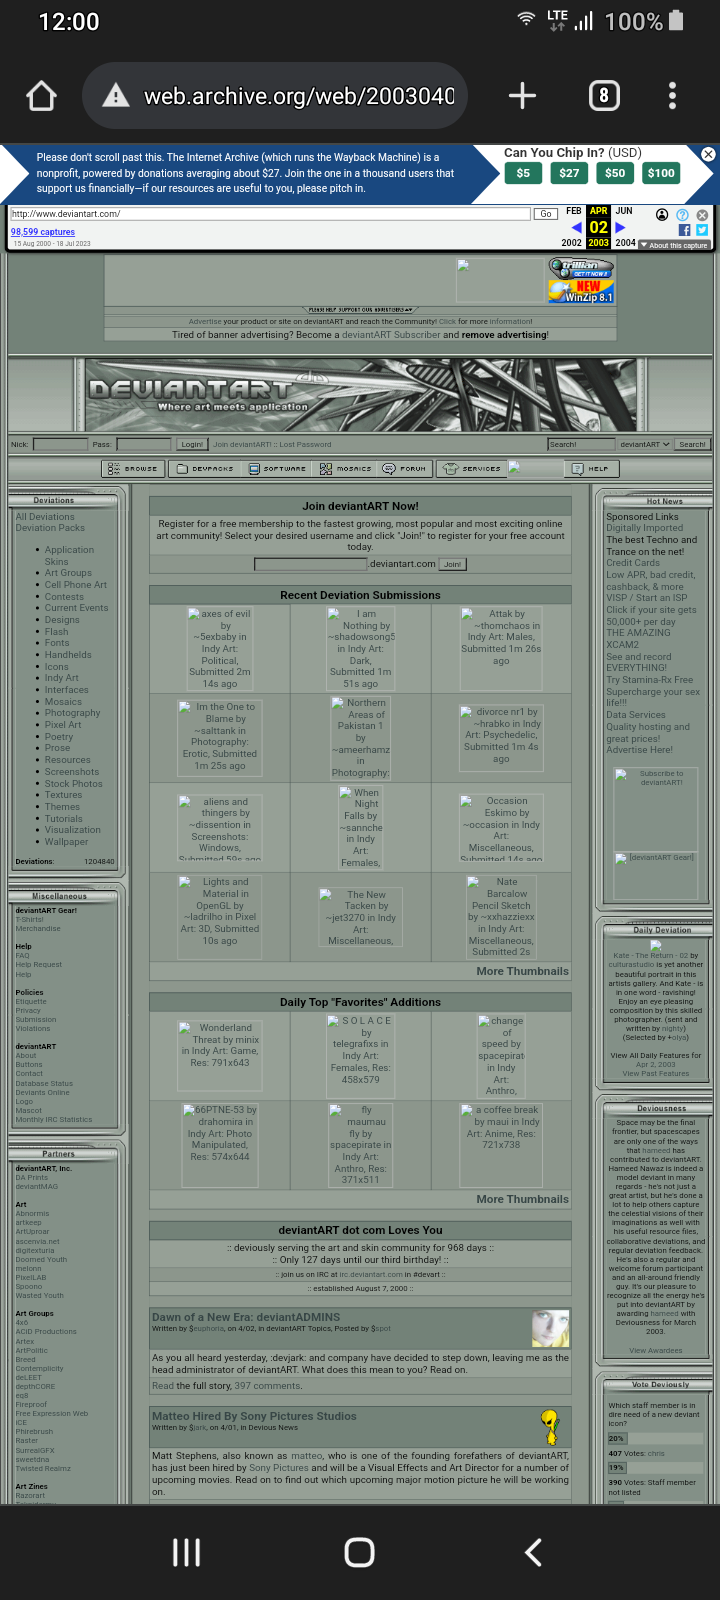The height and width of the screenshot is (1600, 720).
Task: Open the Help nav item
Action: click(590, 468)
